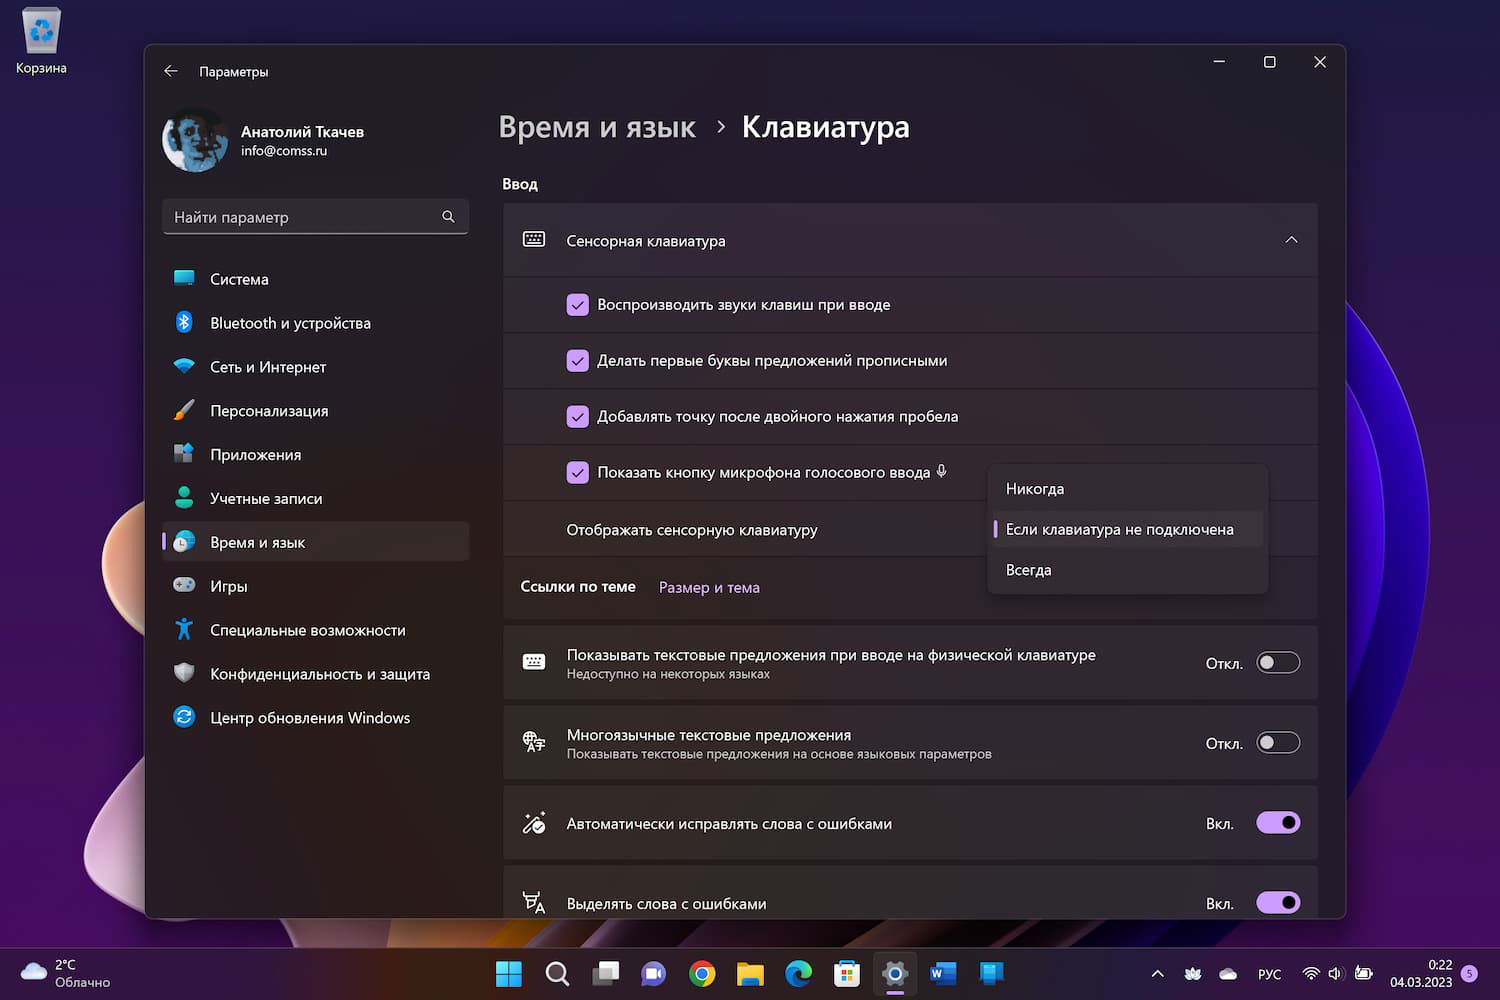Click info@comss.ru under the account name
This screenshot has height=1000, width=1500.
pos(284,151)
